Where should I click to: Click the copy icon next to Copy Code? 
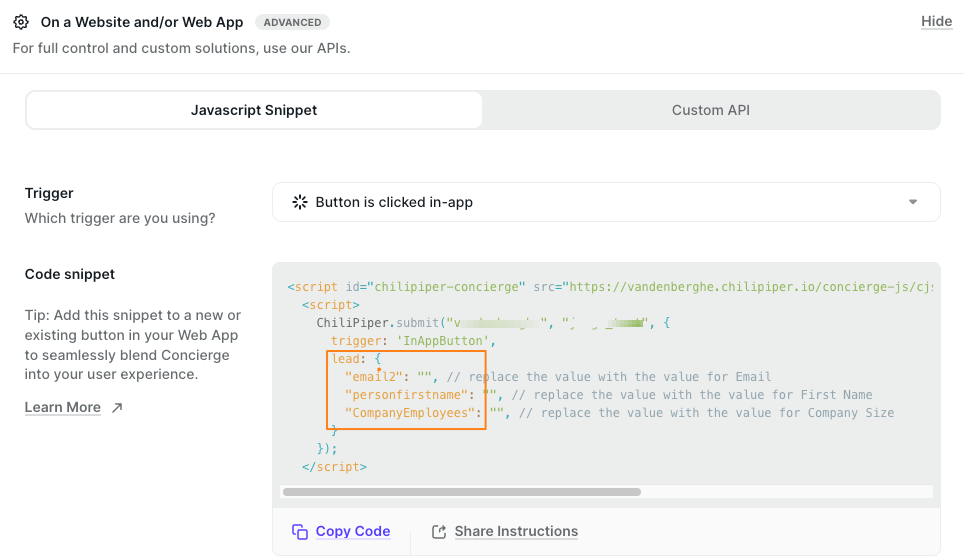299,532
